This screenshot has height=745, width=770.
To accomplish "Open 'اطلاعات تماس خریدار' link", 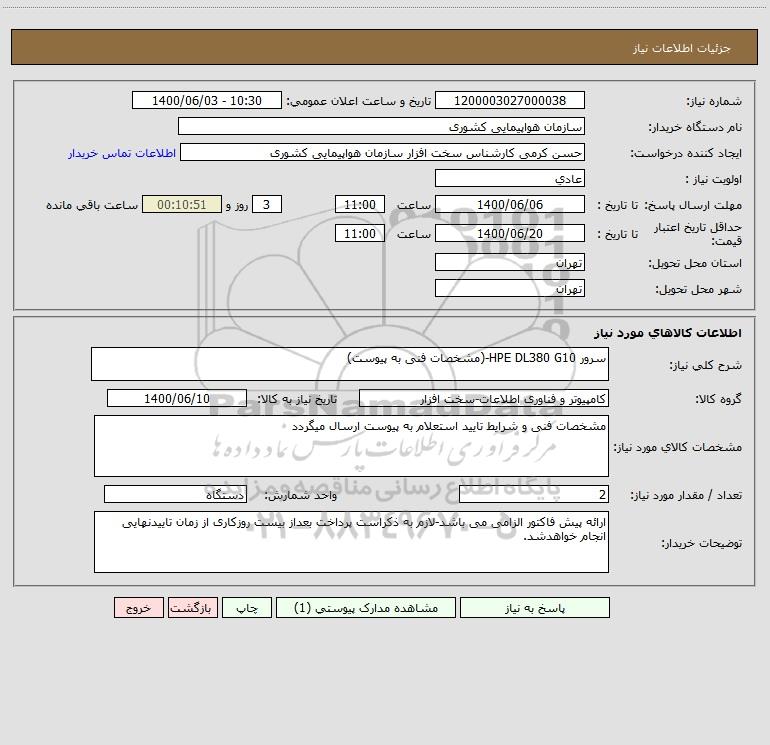I will pos(122,153).
